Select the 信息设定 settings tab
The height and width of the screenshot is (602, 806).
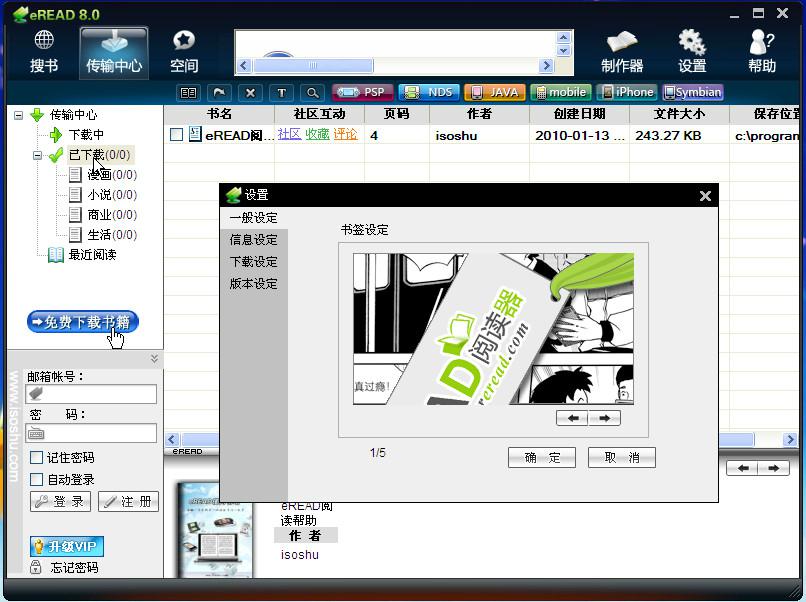pyautogui.click(x=253, y=240)
